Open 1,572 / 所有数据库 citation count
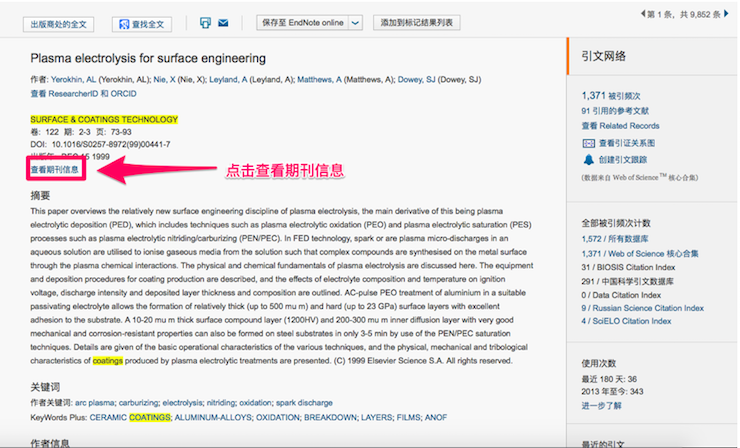 click(620, 239)
